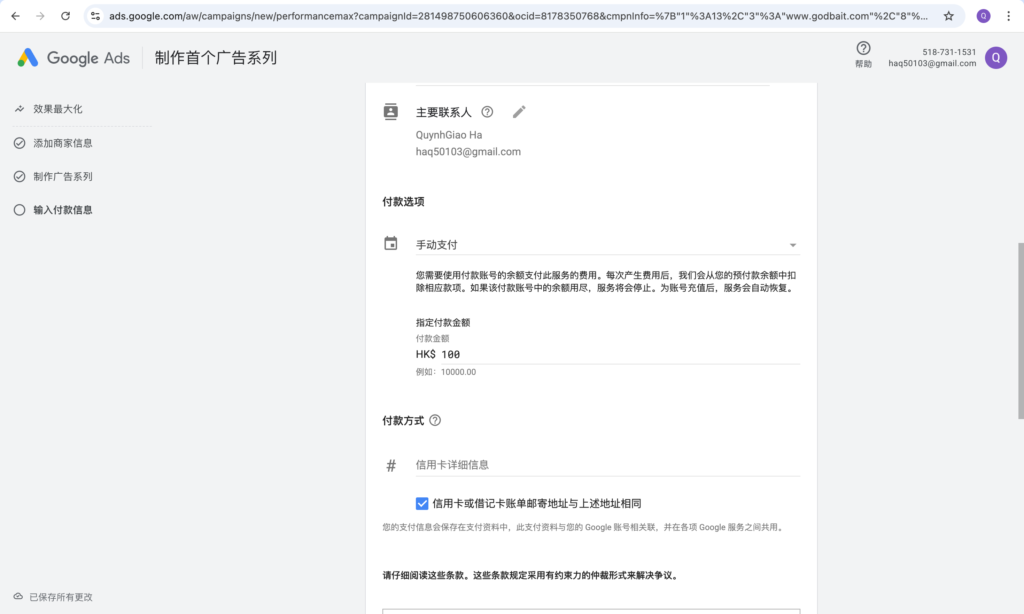1024x614 pixels.
Task: Click the site info icon in address bar
Action: point(95,16)
